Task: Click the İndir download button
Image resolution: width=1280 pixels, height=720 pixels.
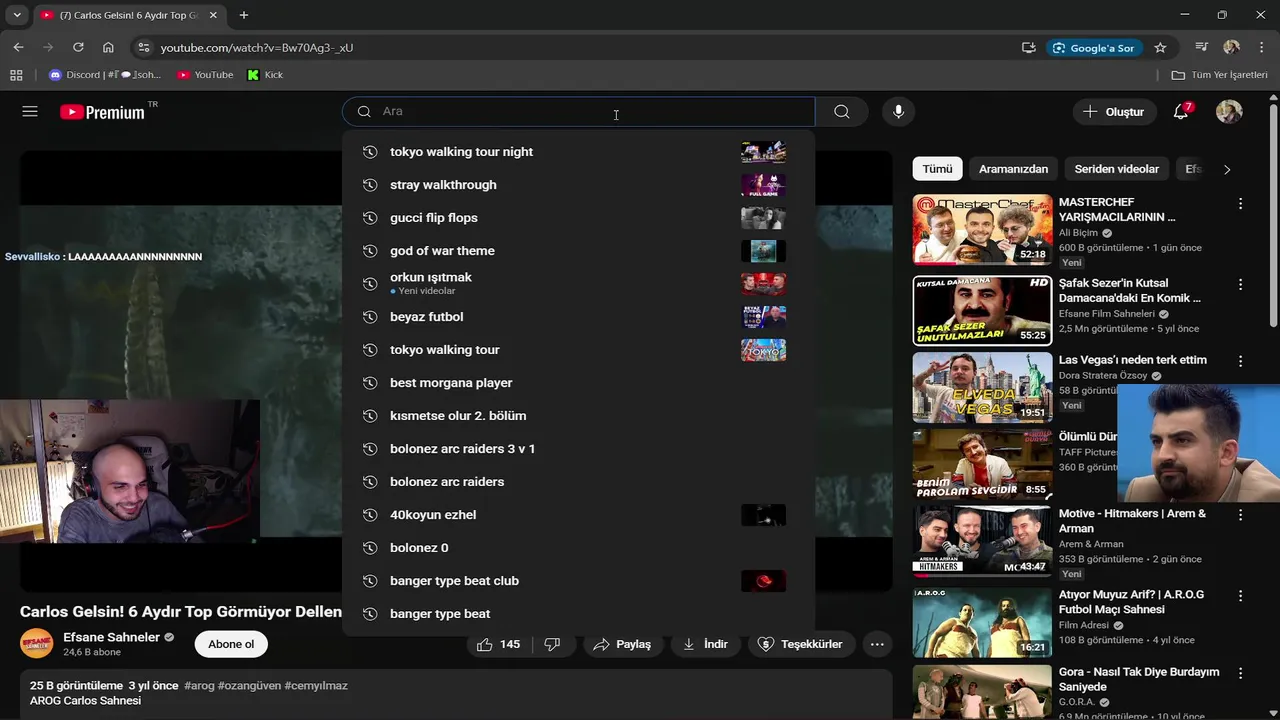Action: 705,644
